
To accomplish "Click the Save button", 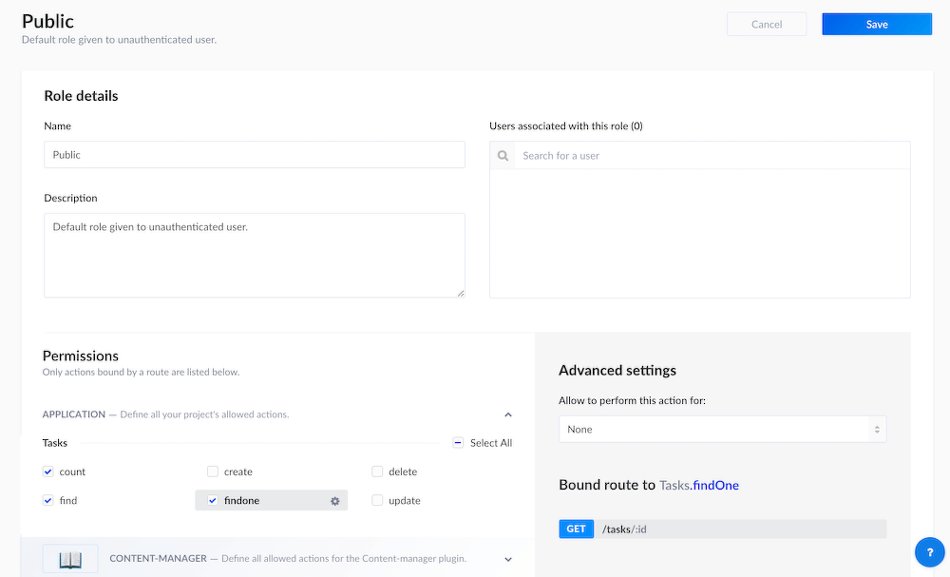I will point(876,25).
